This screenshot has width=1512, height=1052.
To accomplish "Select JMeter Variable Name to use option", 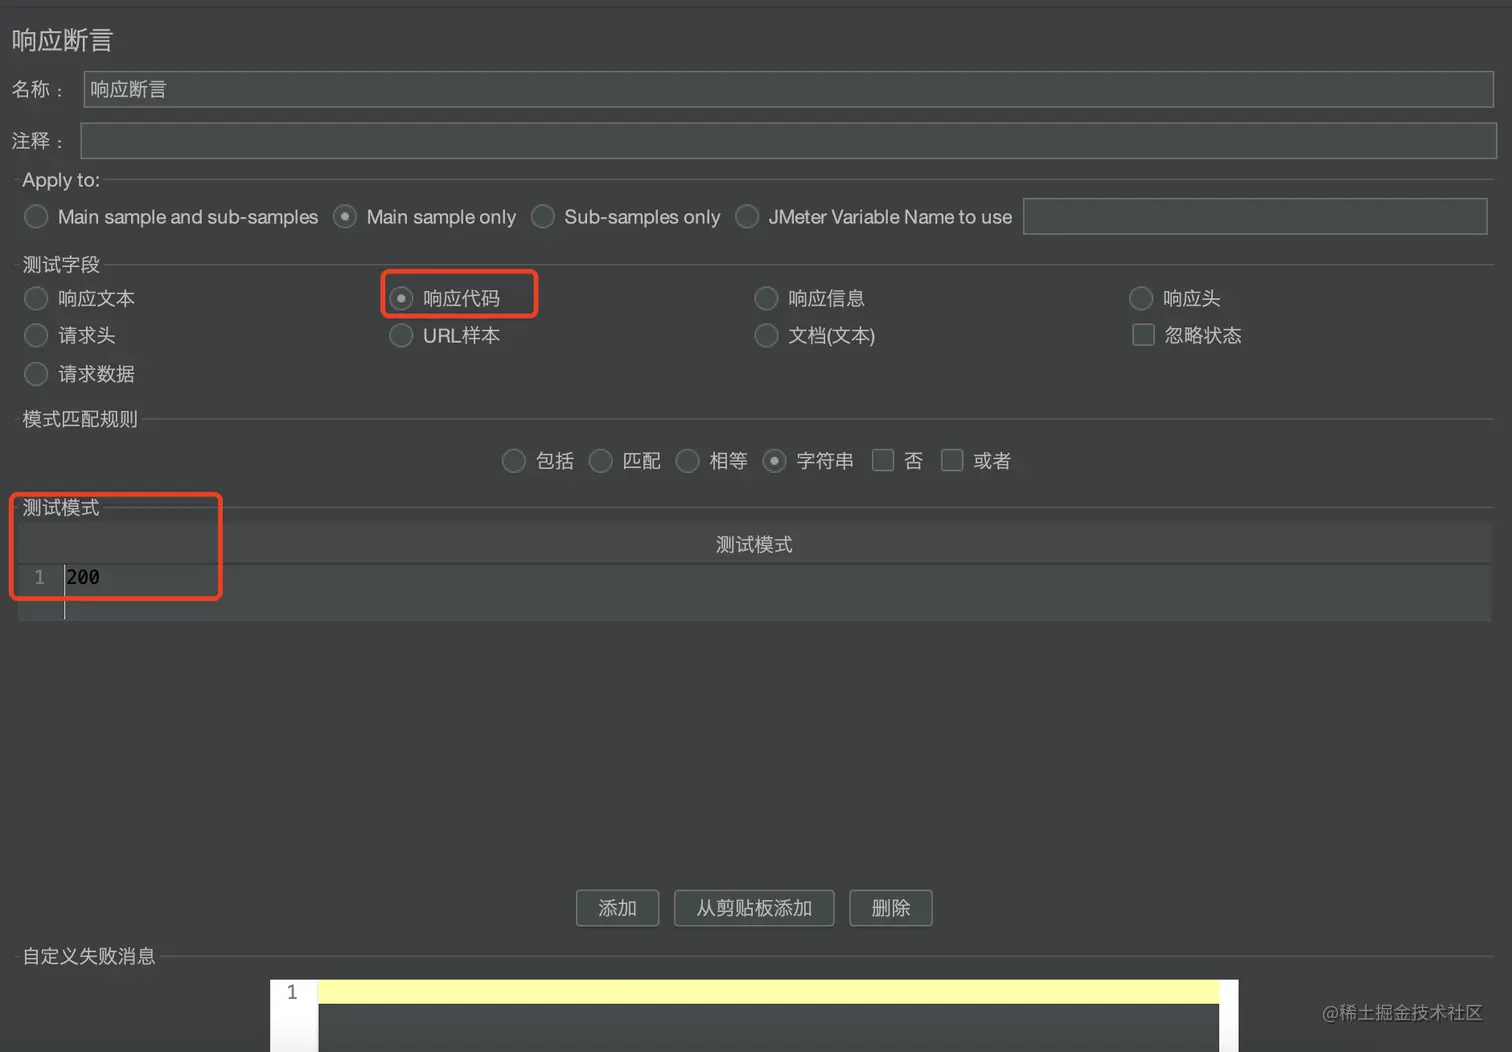I will coord(747,216).
